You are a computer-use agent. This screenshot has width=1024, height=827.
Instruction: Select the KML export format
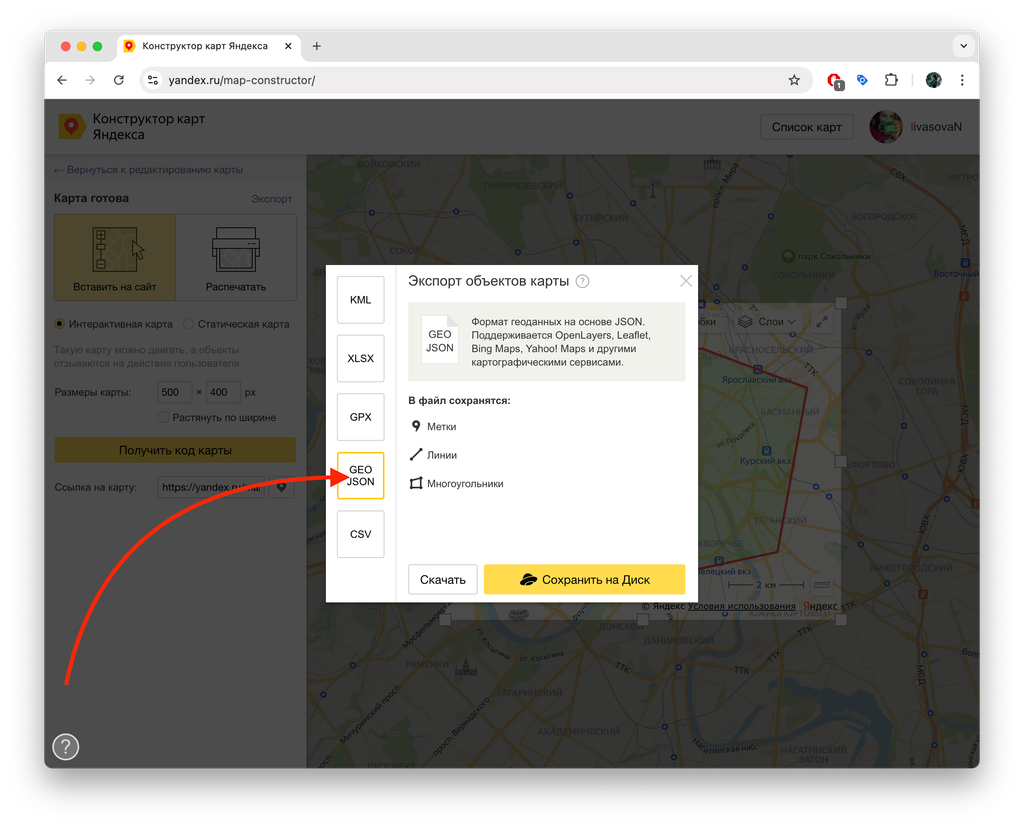pos(360,300)
